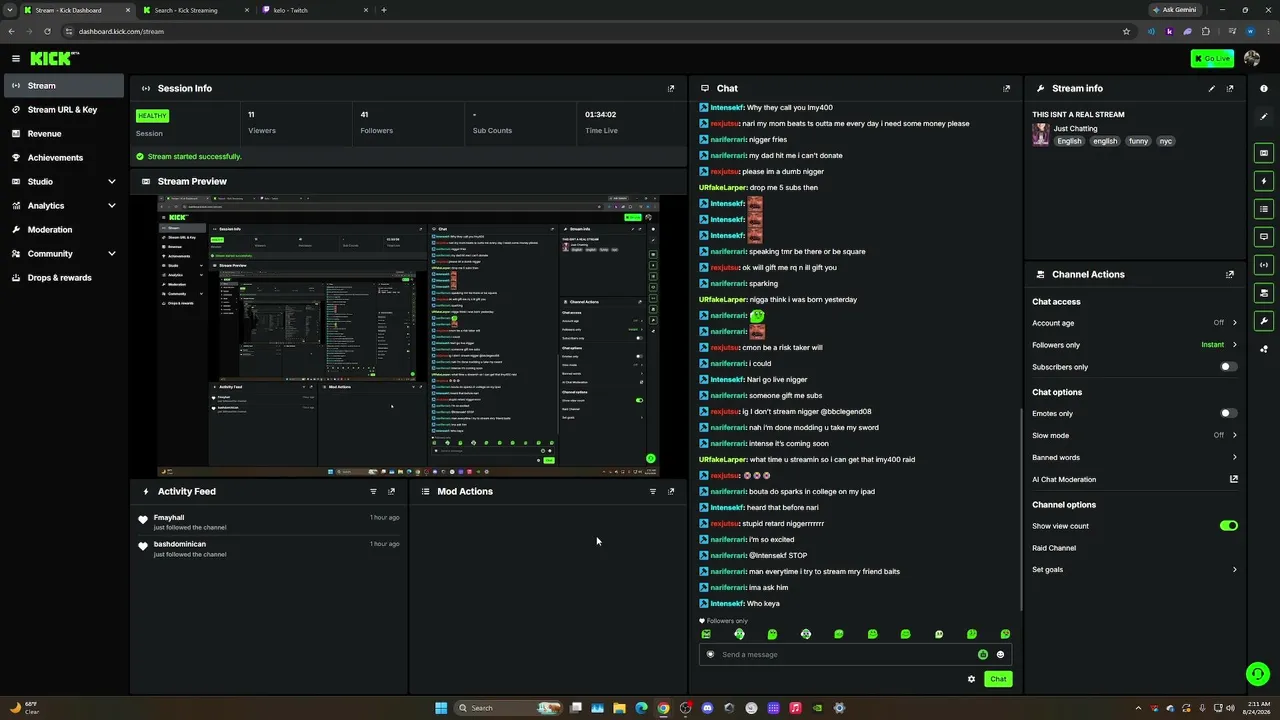Screen dimensions: 1280x720
Task: Click the green bot icon in message box
Action: point(983,655)
